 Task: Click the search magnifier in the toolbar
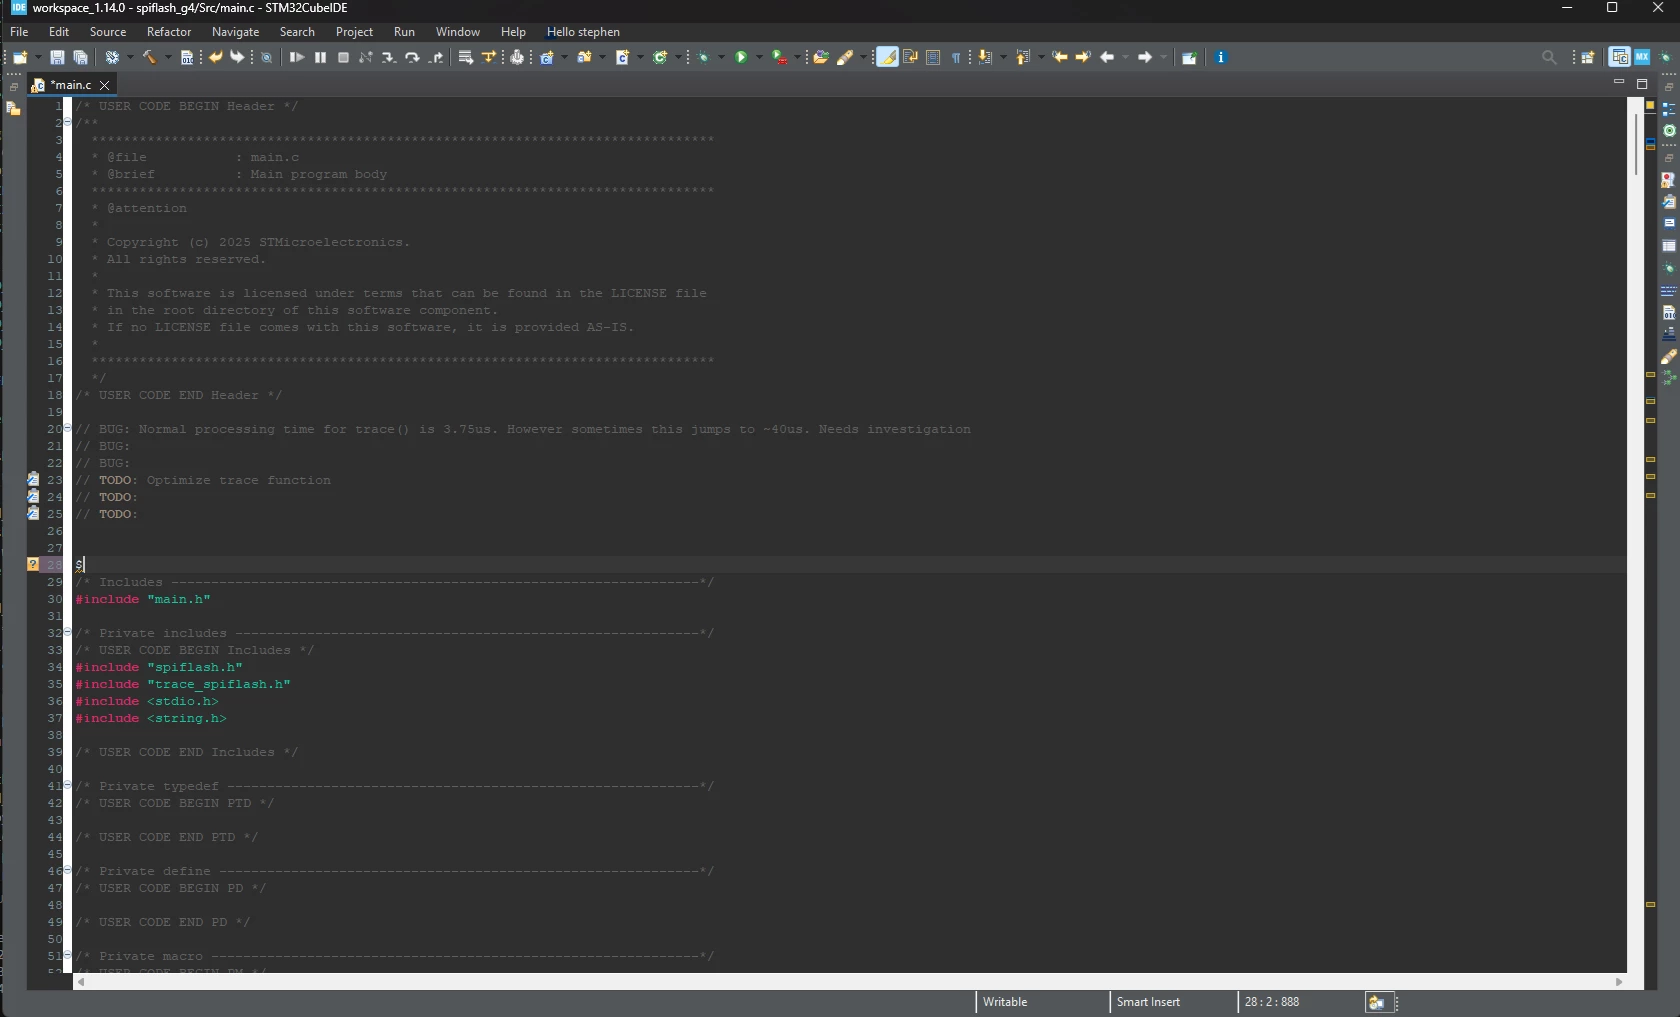[1549, 58]
